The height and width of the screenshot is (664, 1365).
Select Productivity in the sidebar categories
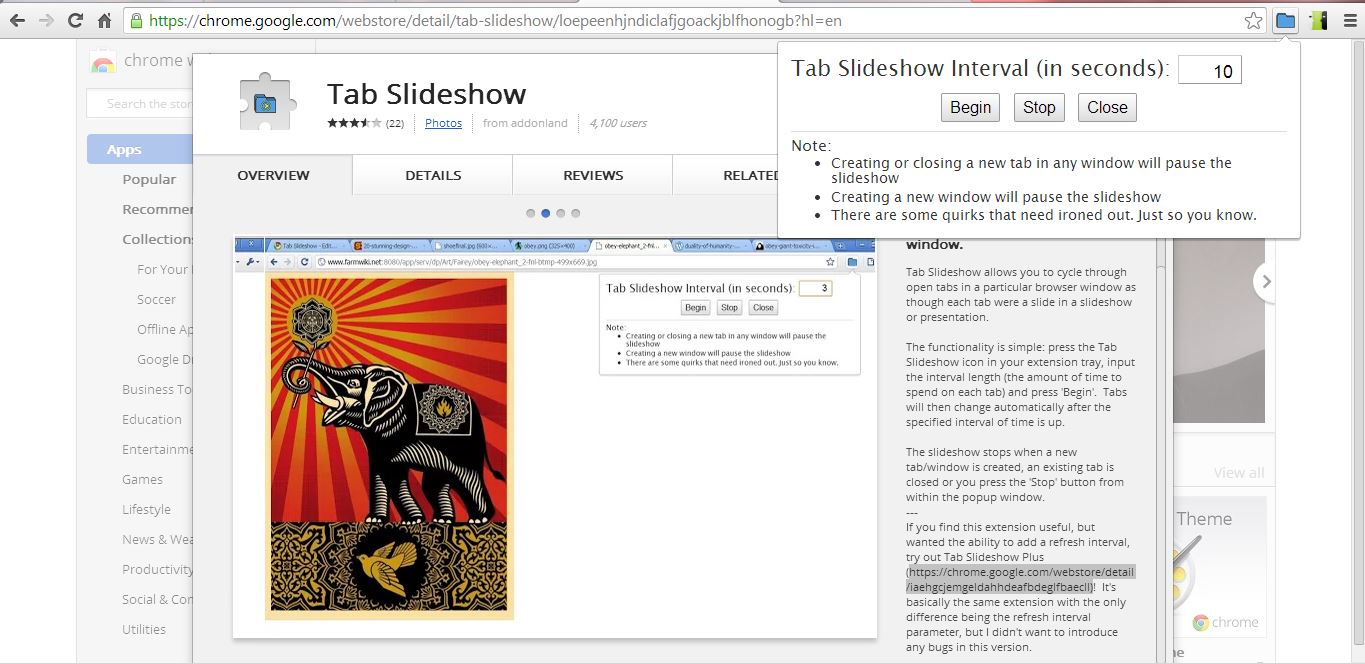[157, 569]
